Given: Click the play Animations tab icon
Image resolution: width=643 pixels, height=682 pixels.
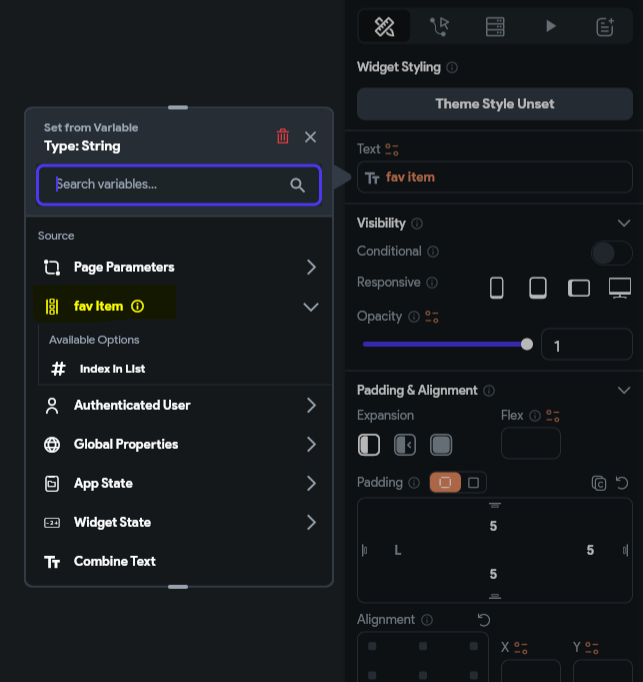Looking at the screenshot, I should click(551, 26).
